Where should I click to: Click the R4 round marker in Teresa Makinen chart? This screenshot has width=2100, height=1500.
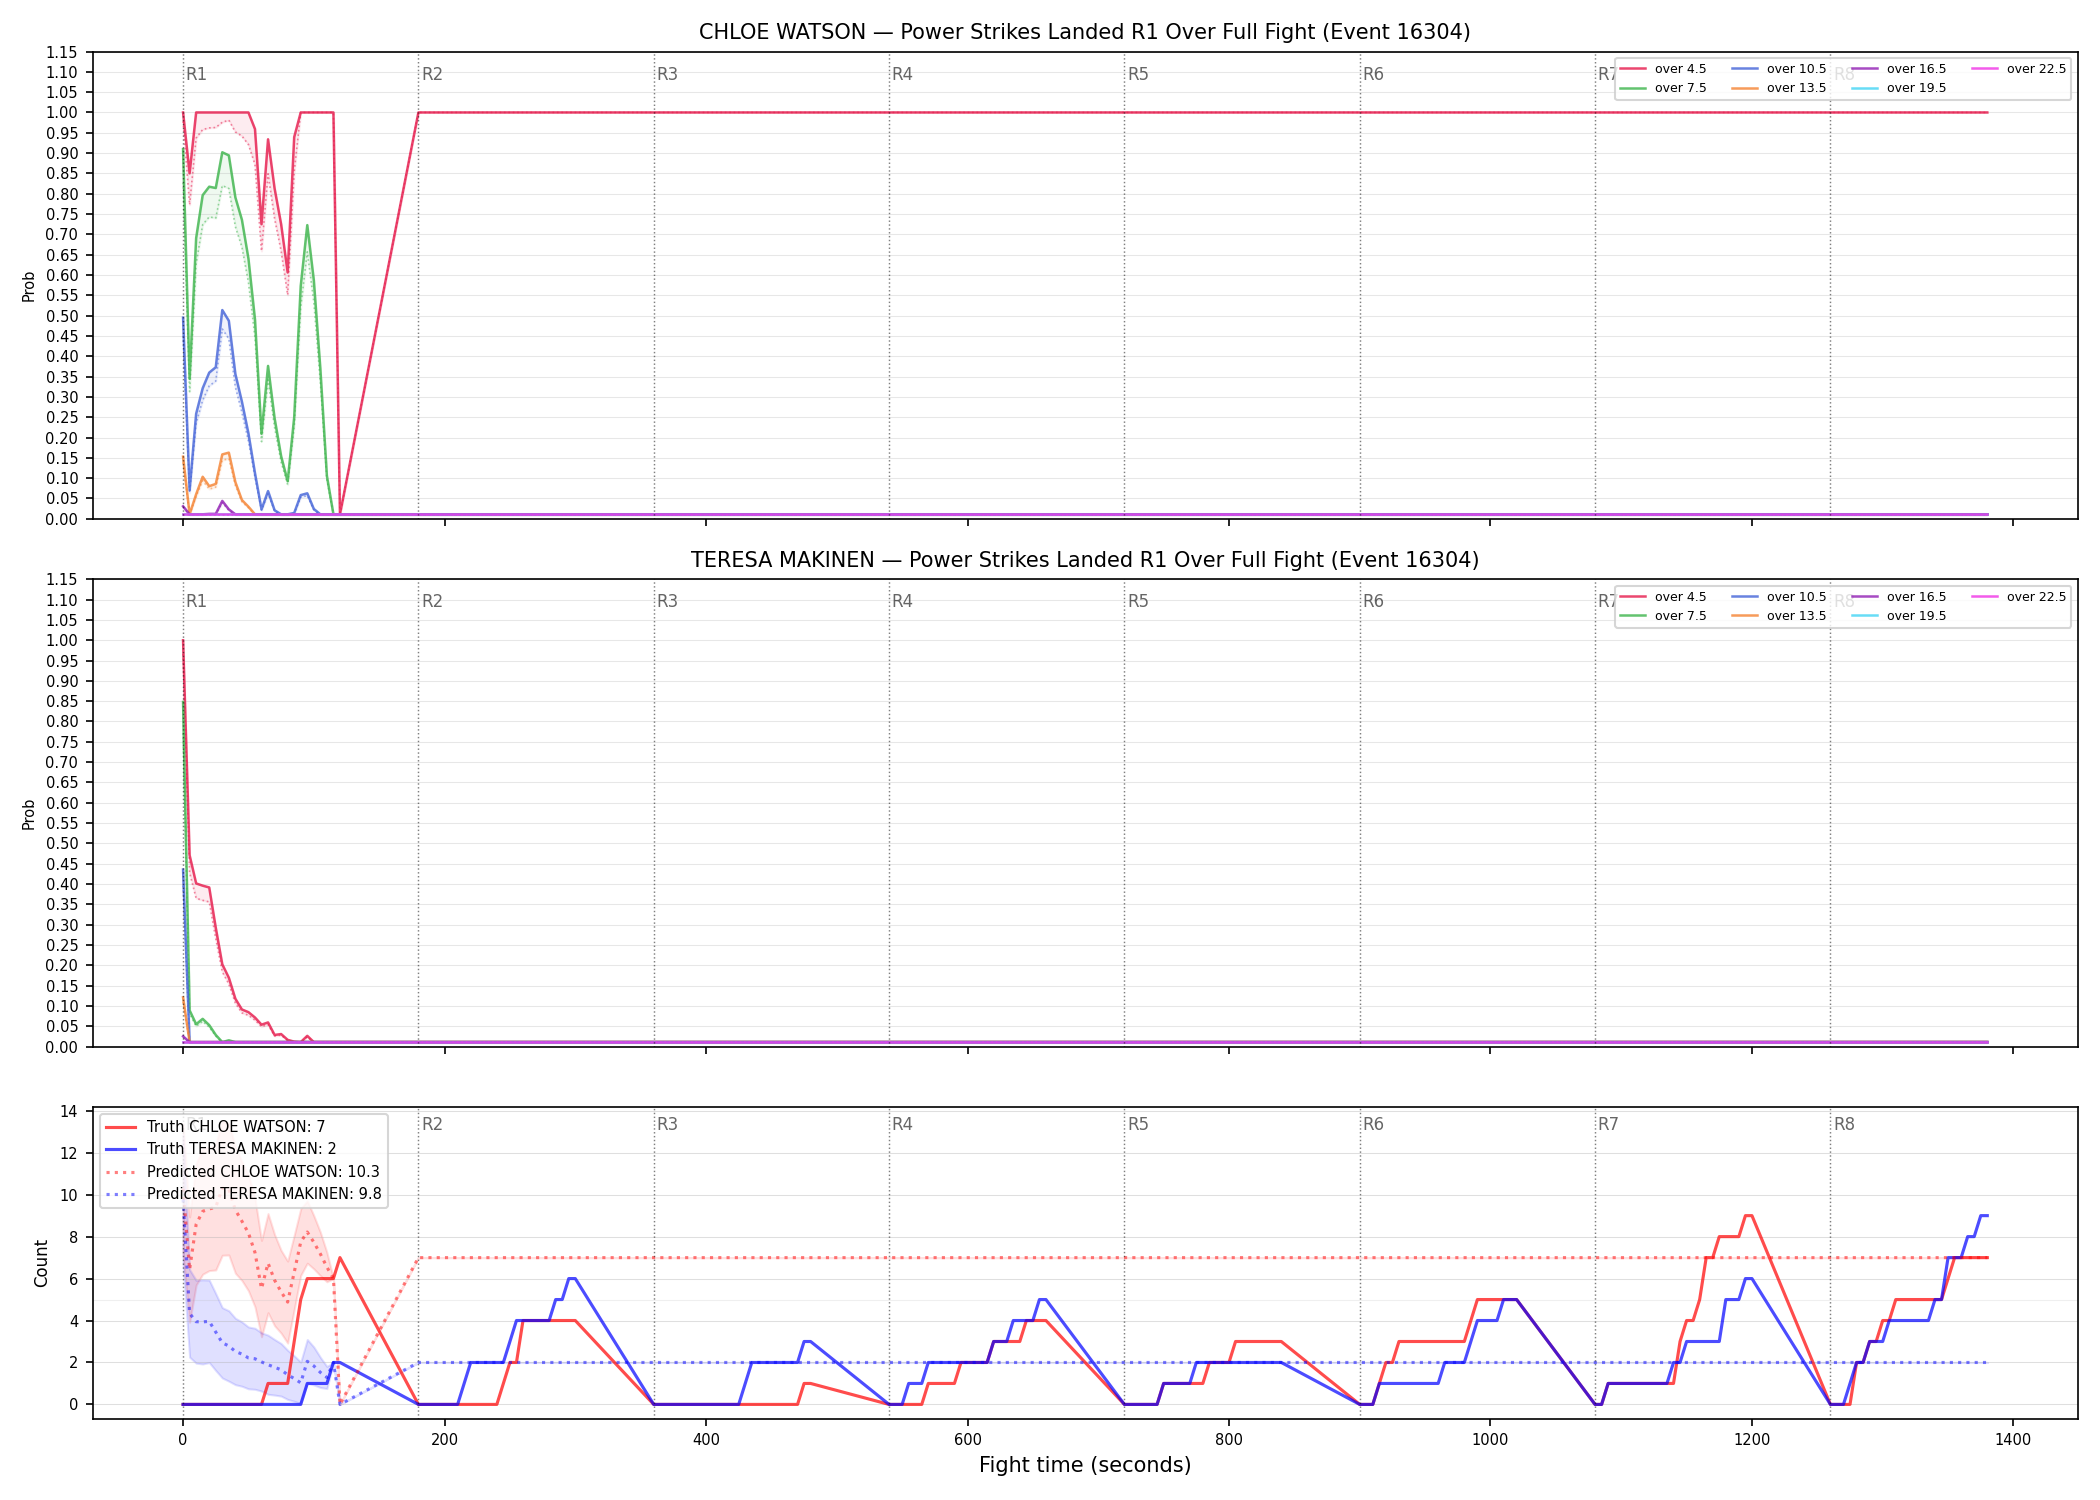902,601
